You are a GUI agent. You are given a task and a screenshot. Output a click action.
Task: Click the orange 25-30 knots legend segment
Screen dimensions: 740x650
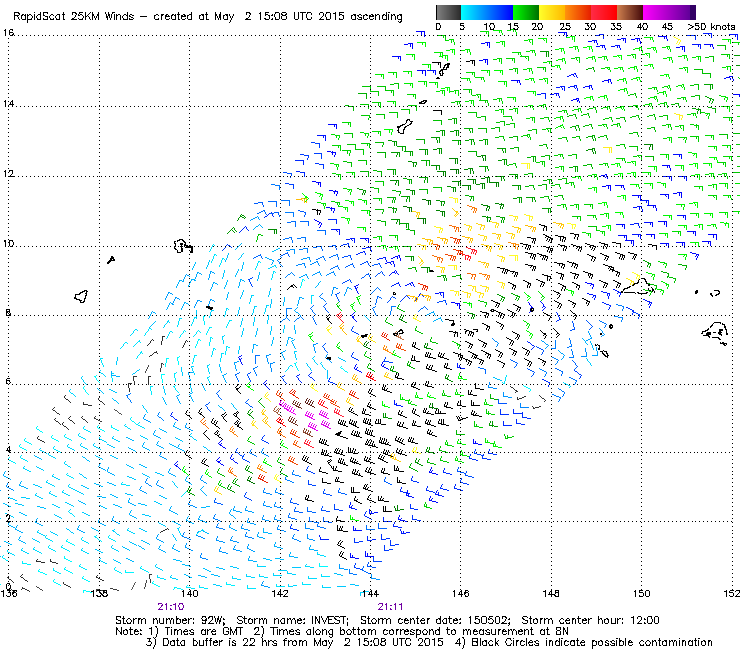click(578, 12)
